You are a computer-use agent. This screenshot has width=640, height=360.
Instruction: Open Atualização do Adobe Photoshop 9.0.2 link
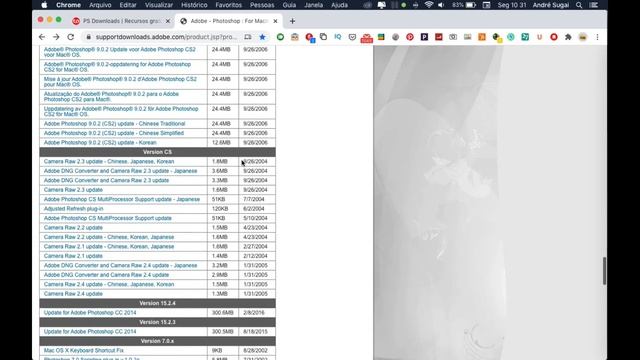(111, 96)
